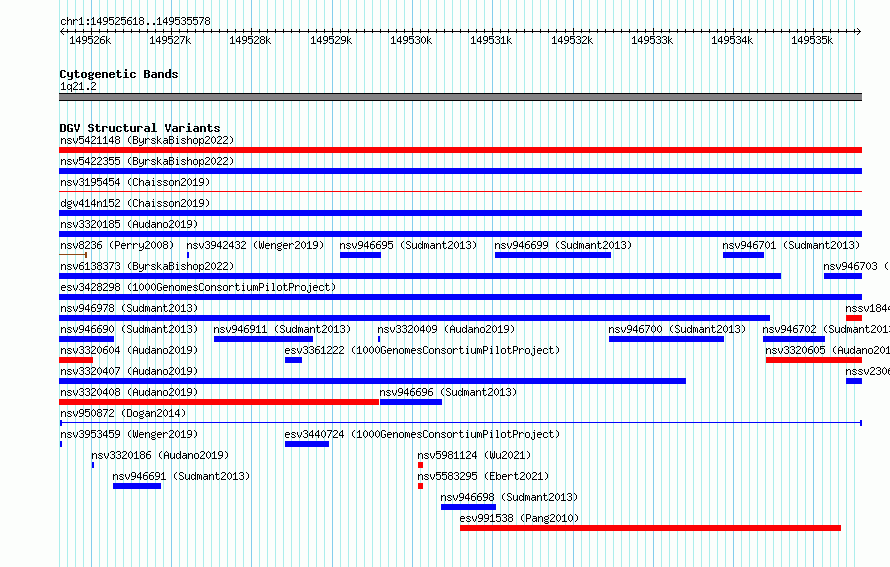Click the small red marker under nsv5583295
Viewport: 890px width, 567px height.
421,486
